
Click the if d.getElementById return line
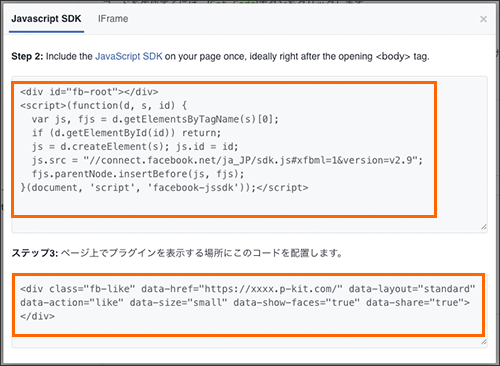pyautogui.click(x=126, y=133)
